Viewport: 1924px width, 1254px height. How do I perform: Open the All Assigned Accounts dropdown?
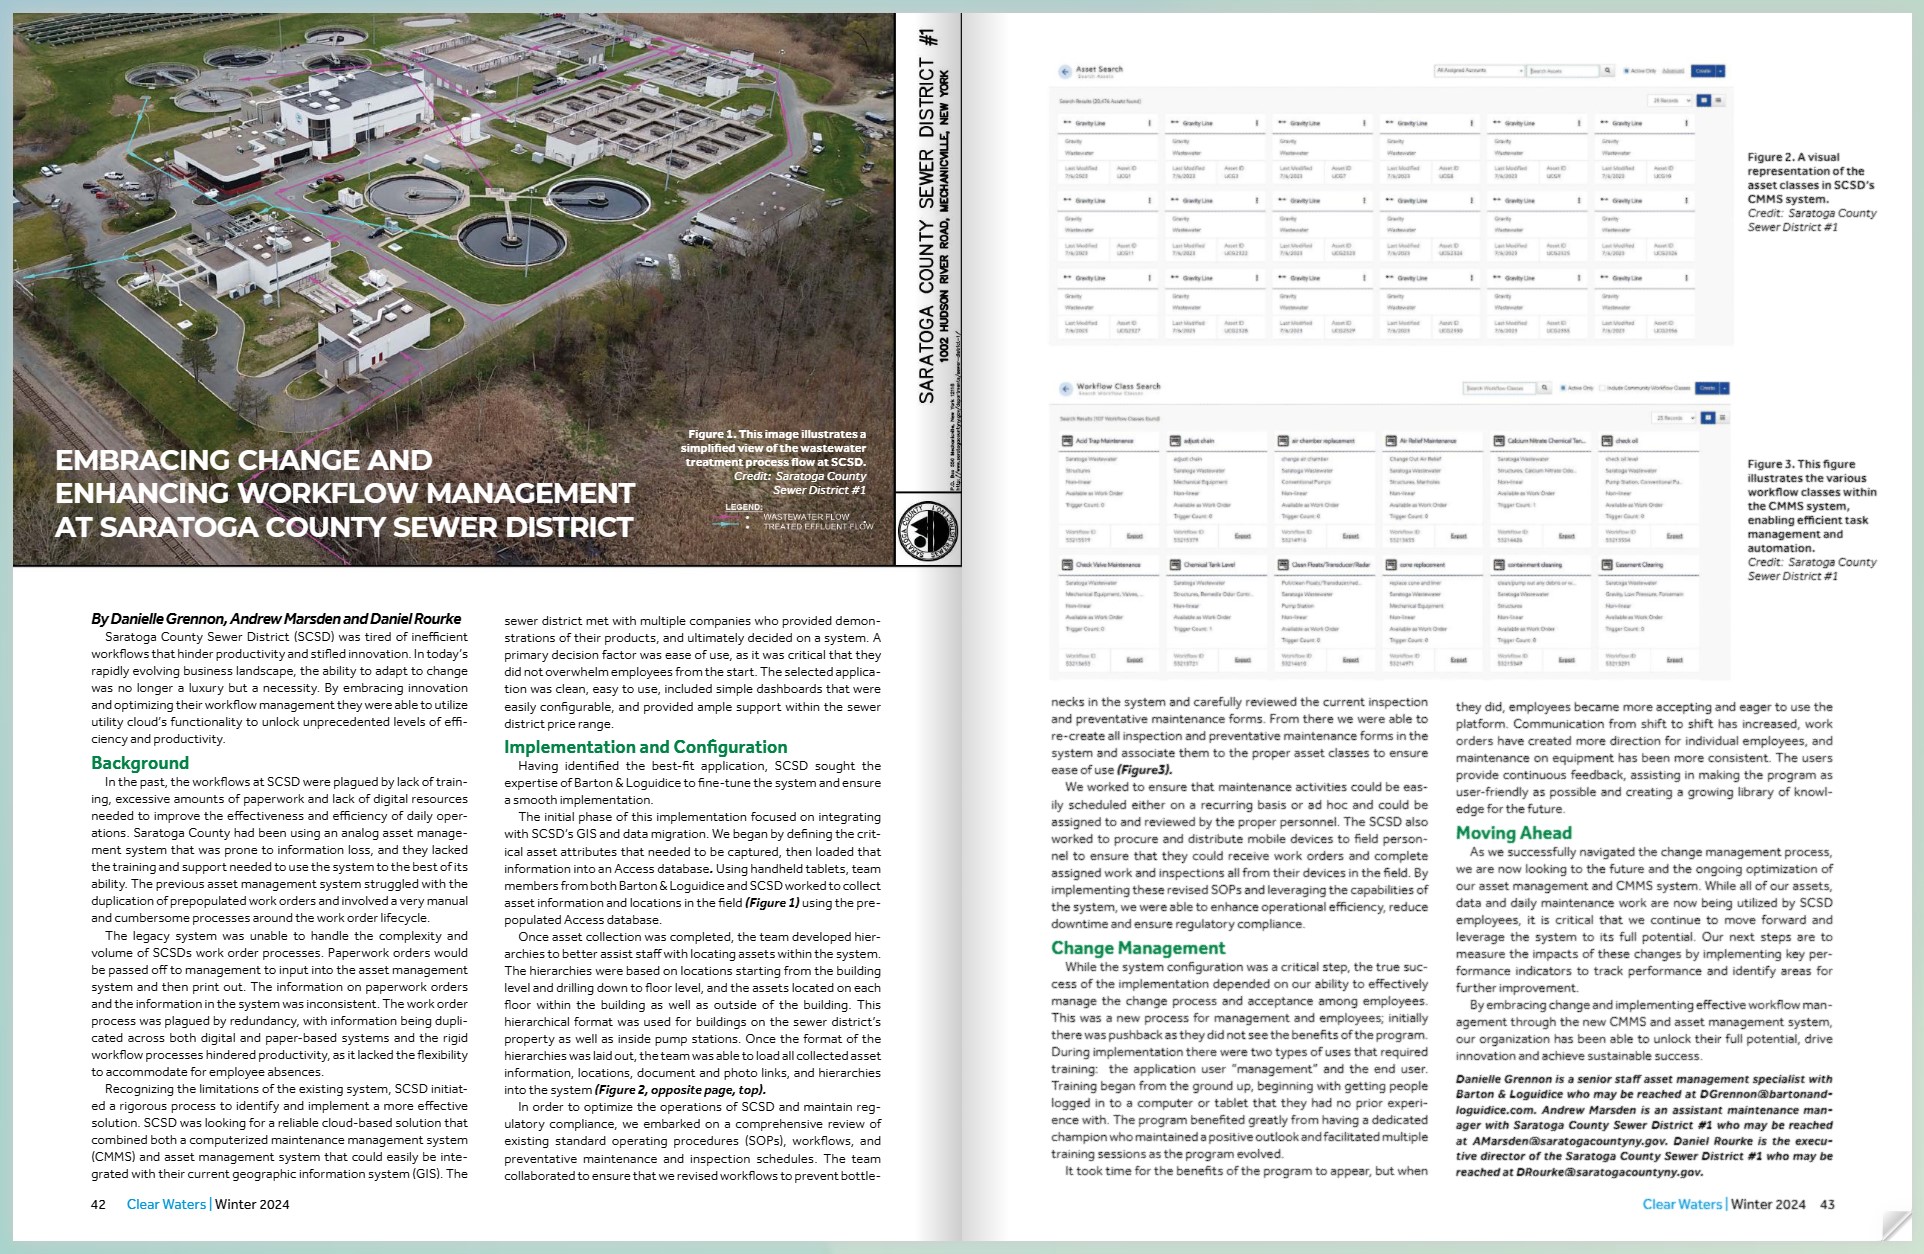pyautogui.click(x=1479, y=71)
